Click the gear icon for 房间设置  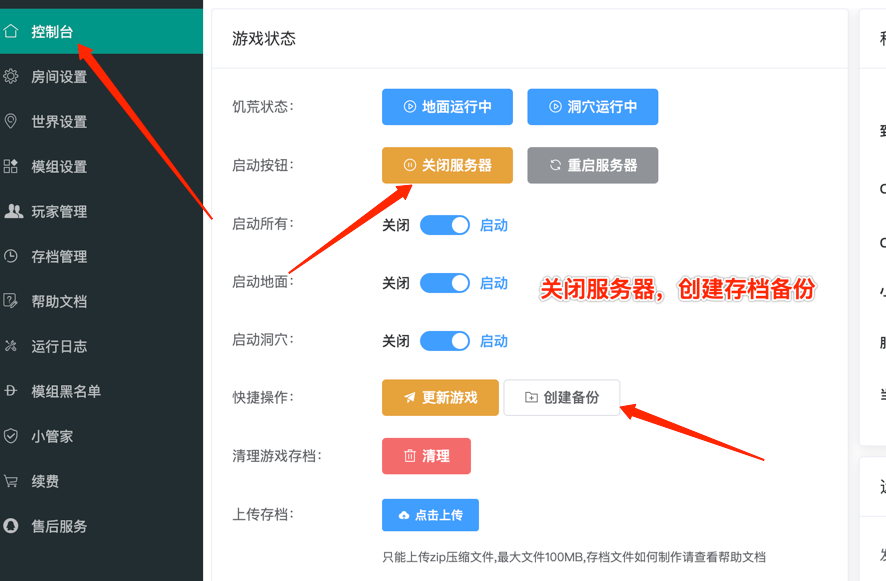click(x=11, y=76)
